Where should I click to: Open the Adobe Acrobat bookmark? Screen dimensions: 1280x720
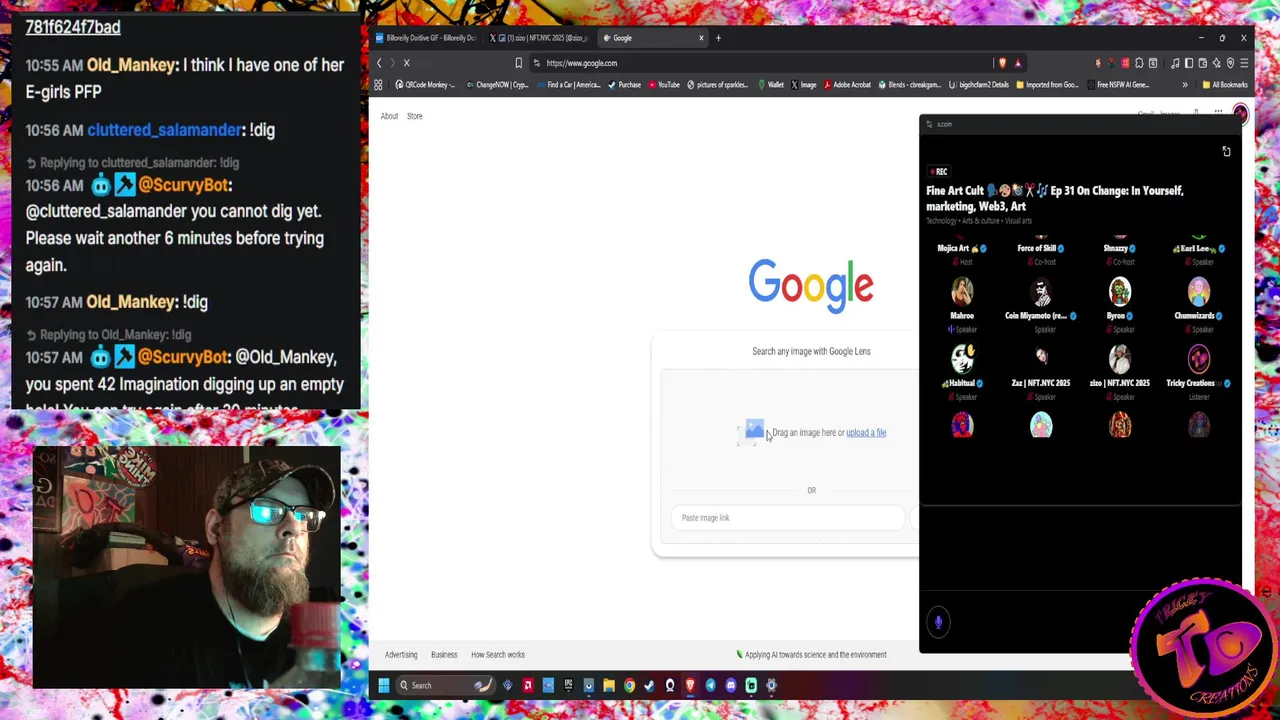847,85
